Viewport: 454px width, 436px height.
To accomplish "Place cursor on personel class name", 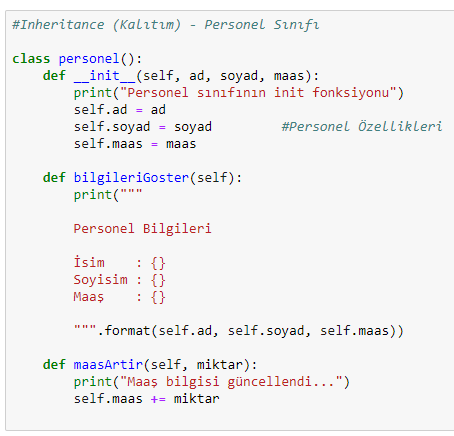I will pos(89,59).
